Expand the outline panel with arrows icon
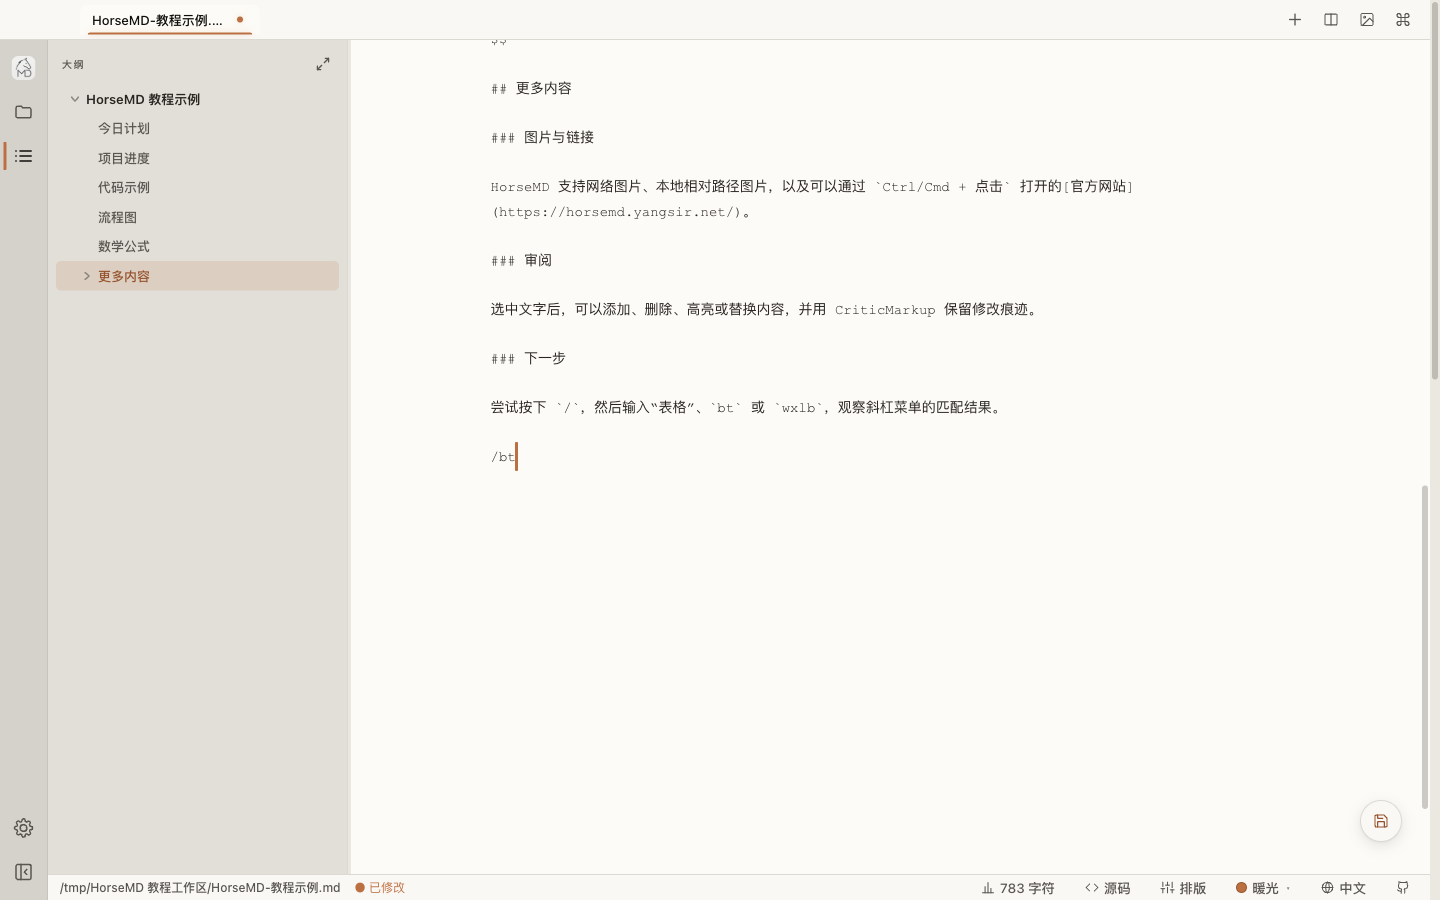This screenshot has height=900, width=1440. [x=323, y=64]
